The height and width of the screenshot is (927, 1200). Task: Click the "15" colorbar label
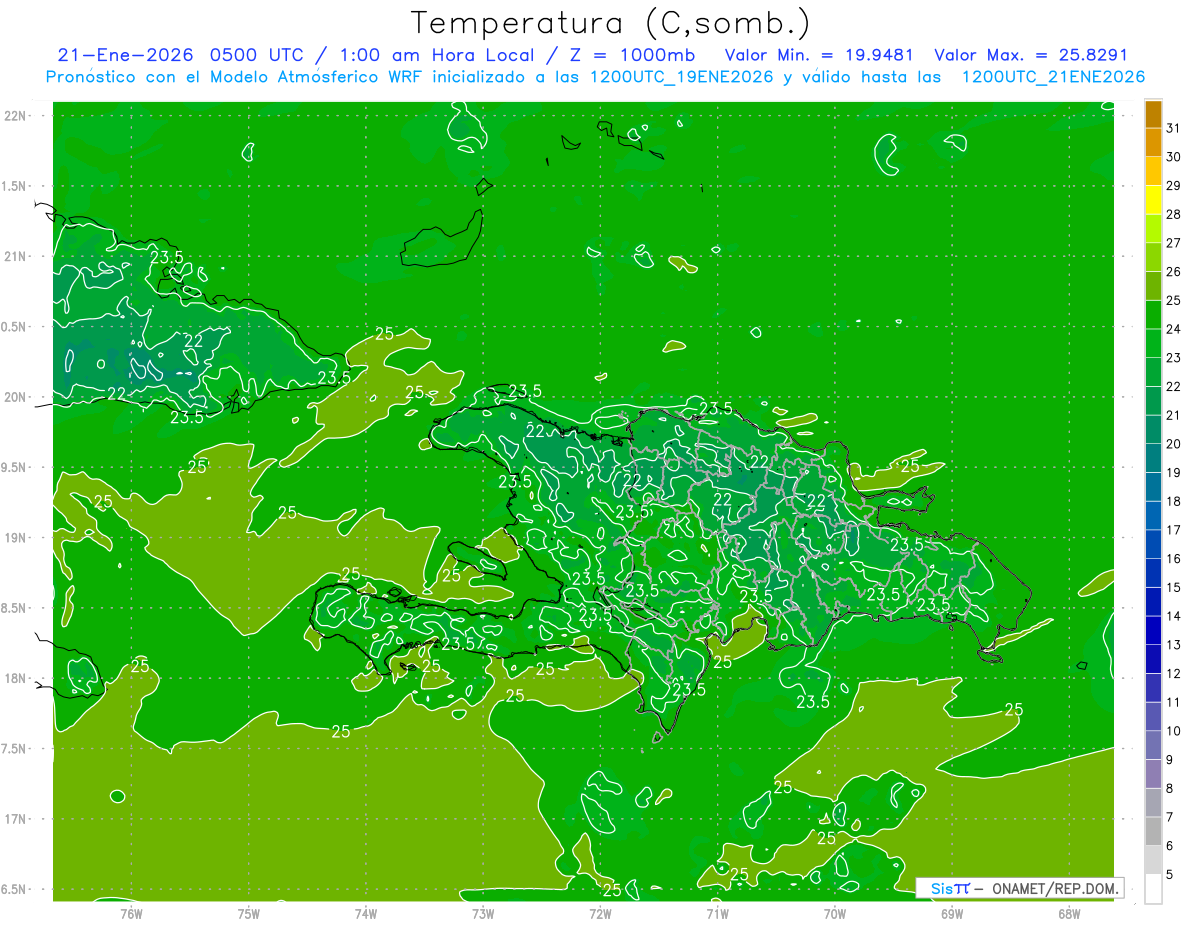pyautogui.click(x=1174, y=587)
